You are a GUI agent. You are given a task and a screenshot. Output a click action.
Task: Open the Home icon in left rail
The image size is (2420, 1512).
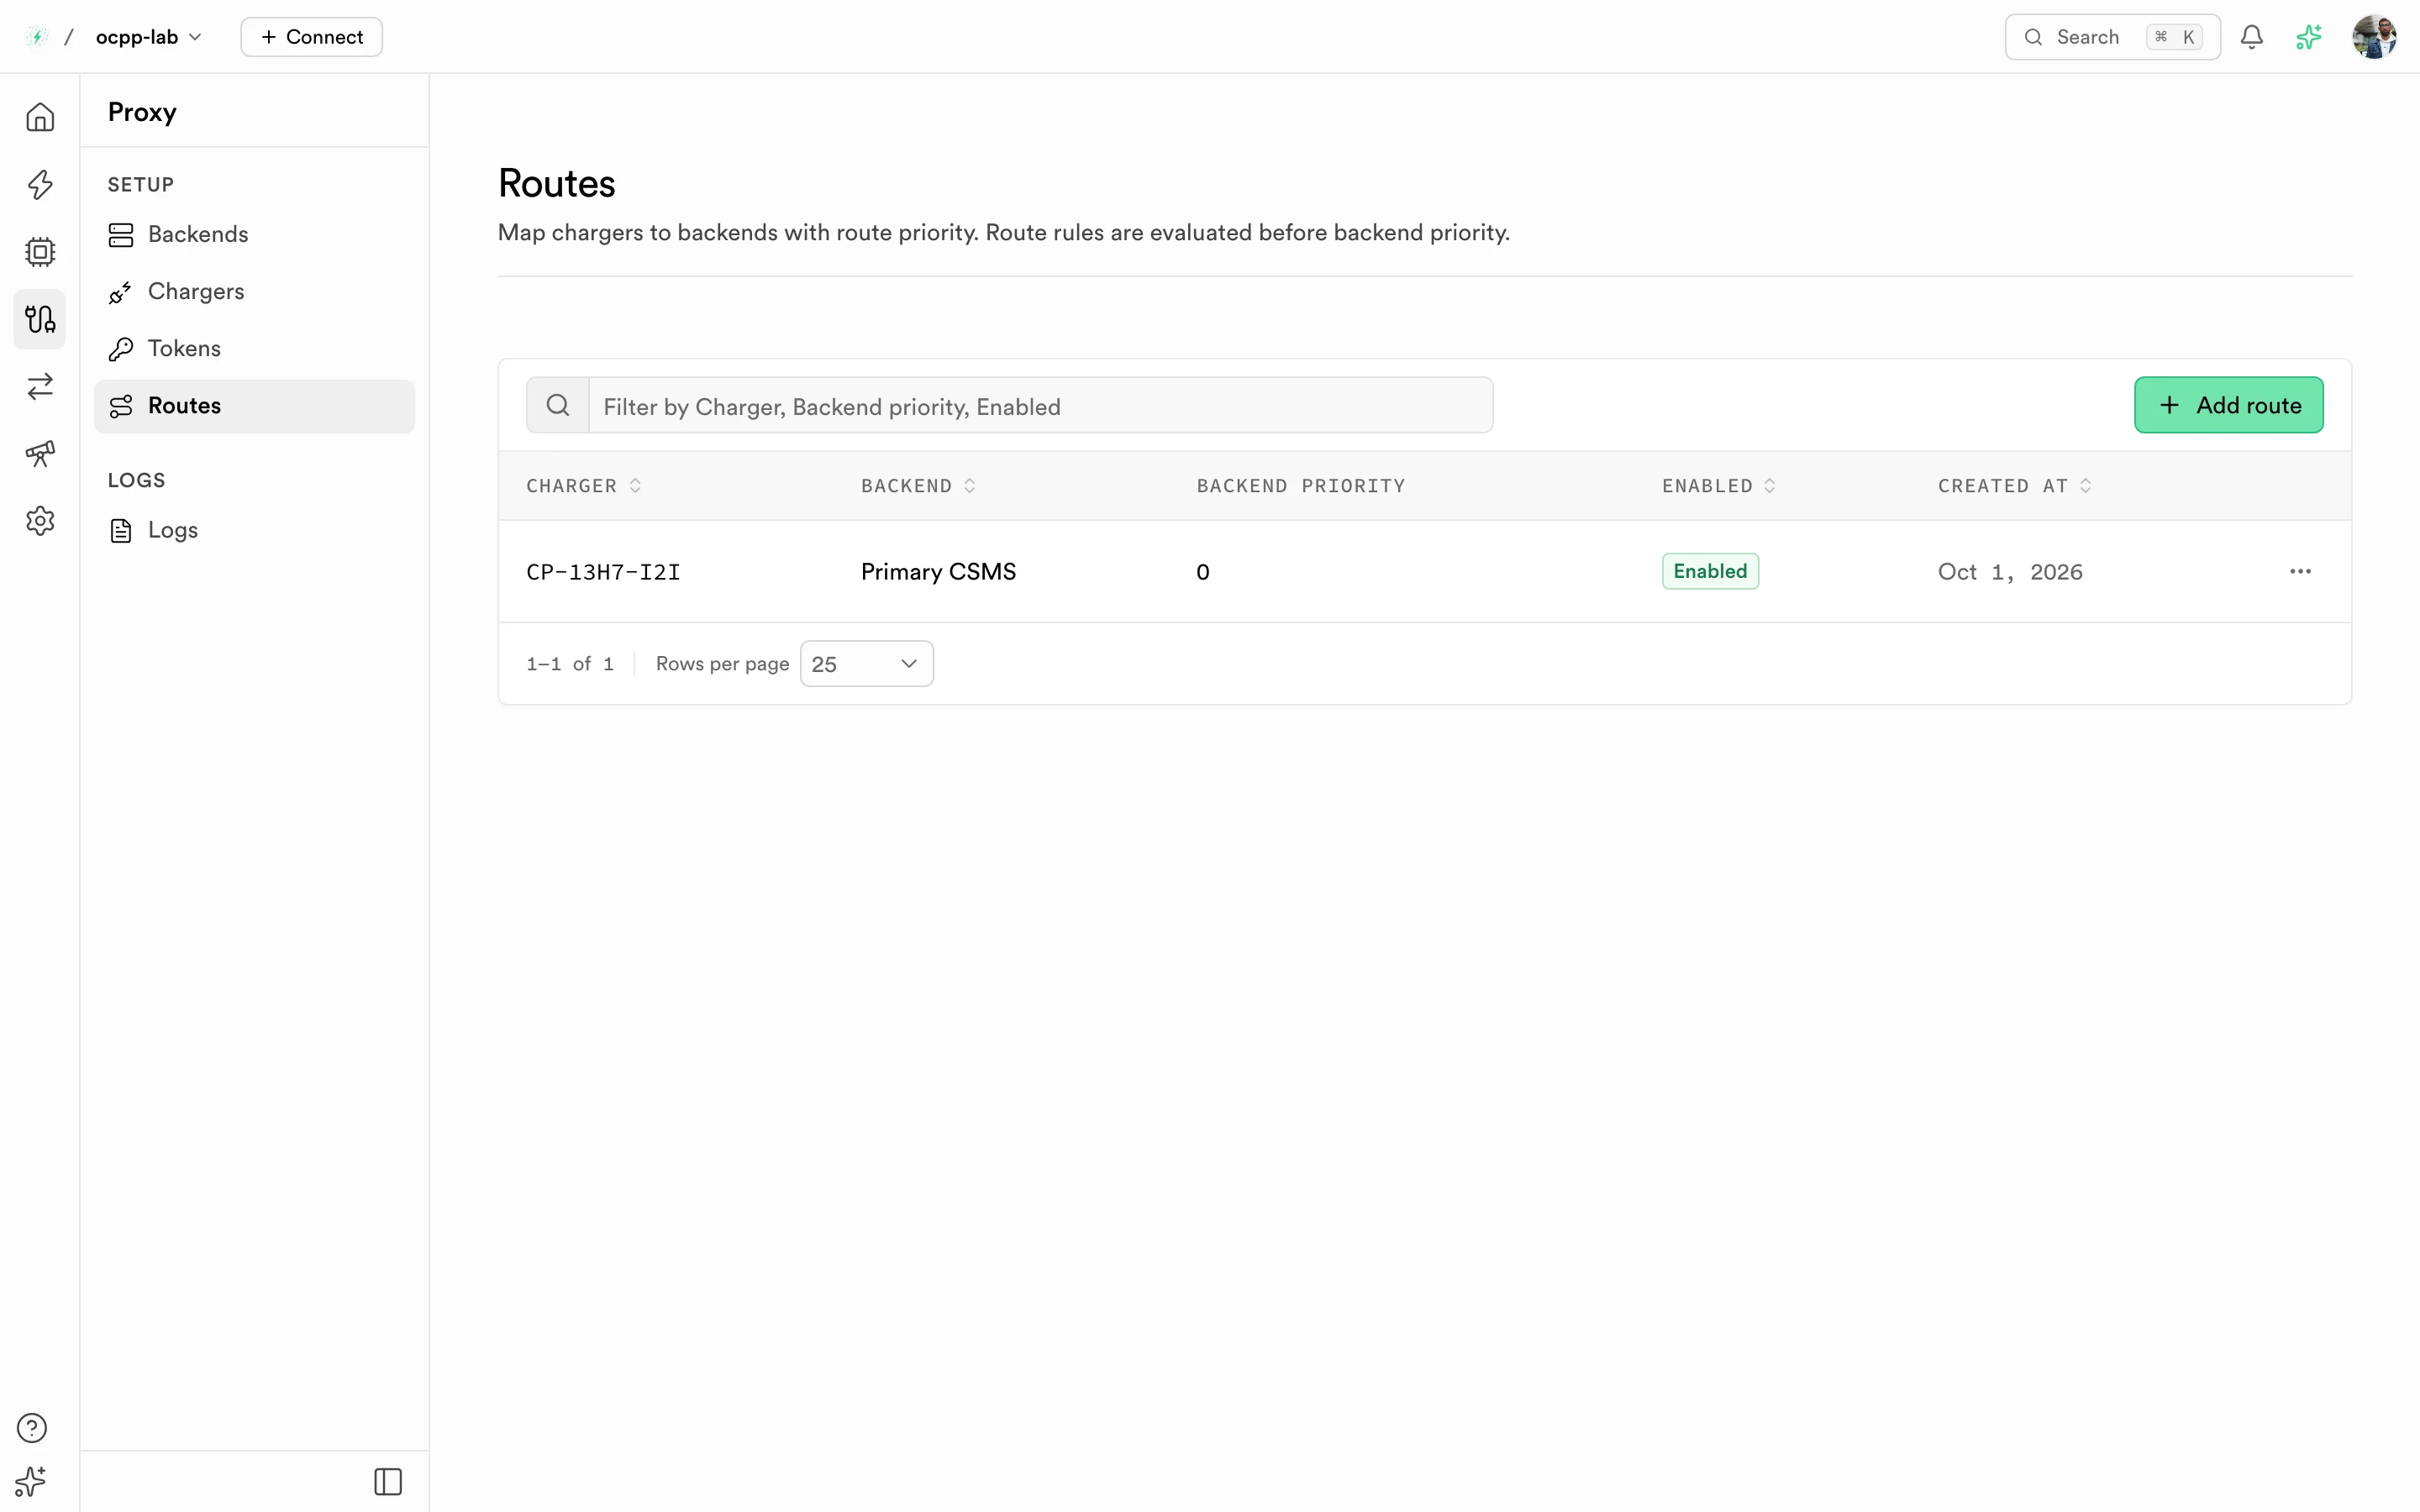coord(40,117)
